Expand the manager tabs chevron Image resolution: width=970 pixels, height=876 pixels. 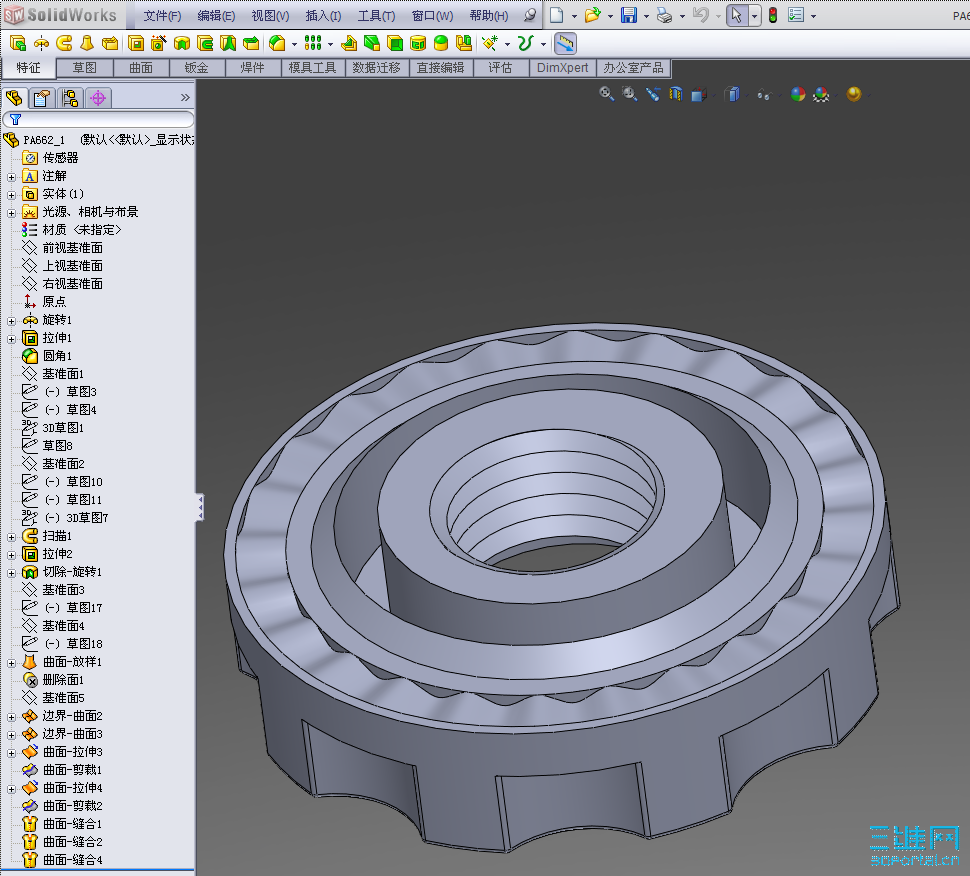[x=185, y=98]
